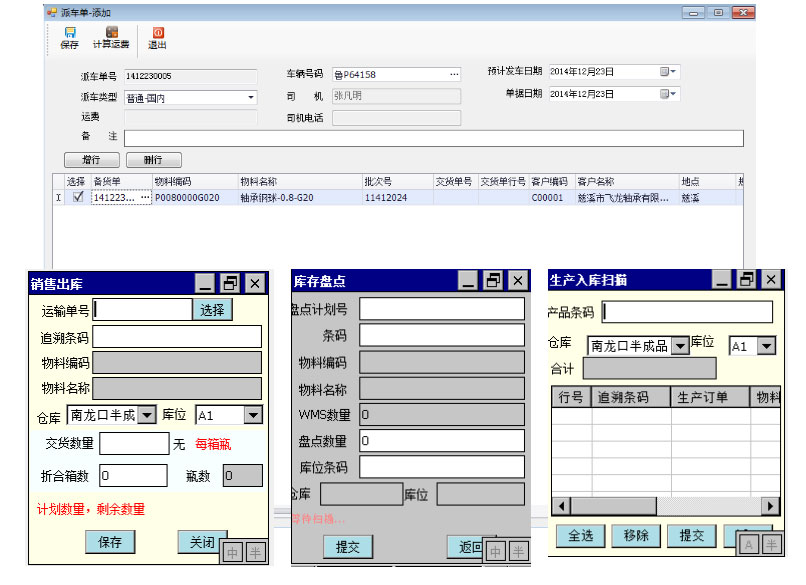This screenshot has height=585, width=806.
Task: Click the A input icon in 生产入库扫描 window
Action: (x=749, y=543)
